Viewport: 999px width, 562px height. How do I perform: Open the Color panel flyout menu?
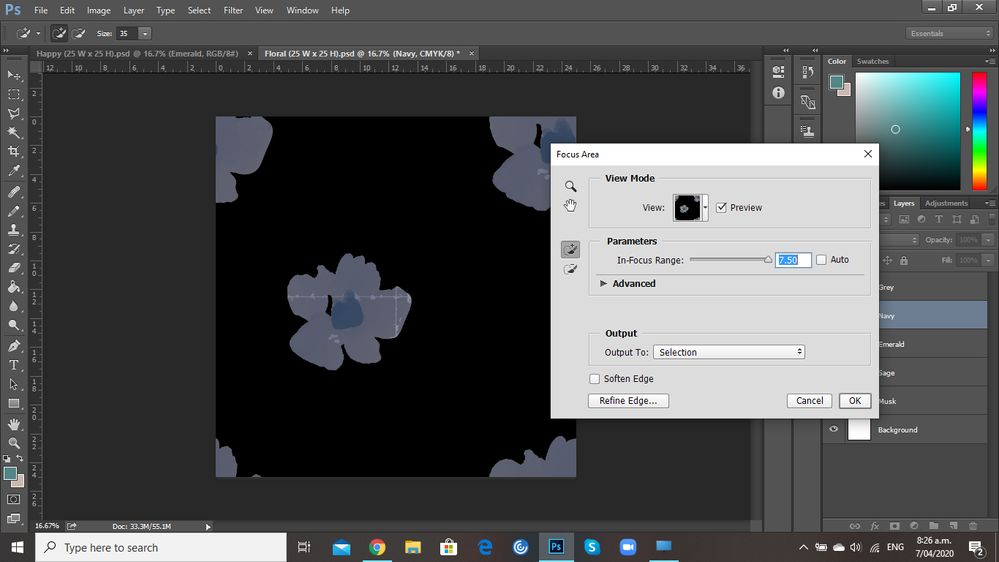(x=989, y=61)
